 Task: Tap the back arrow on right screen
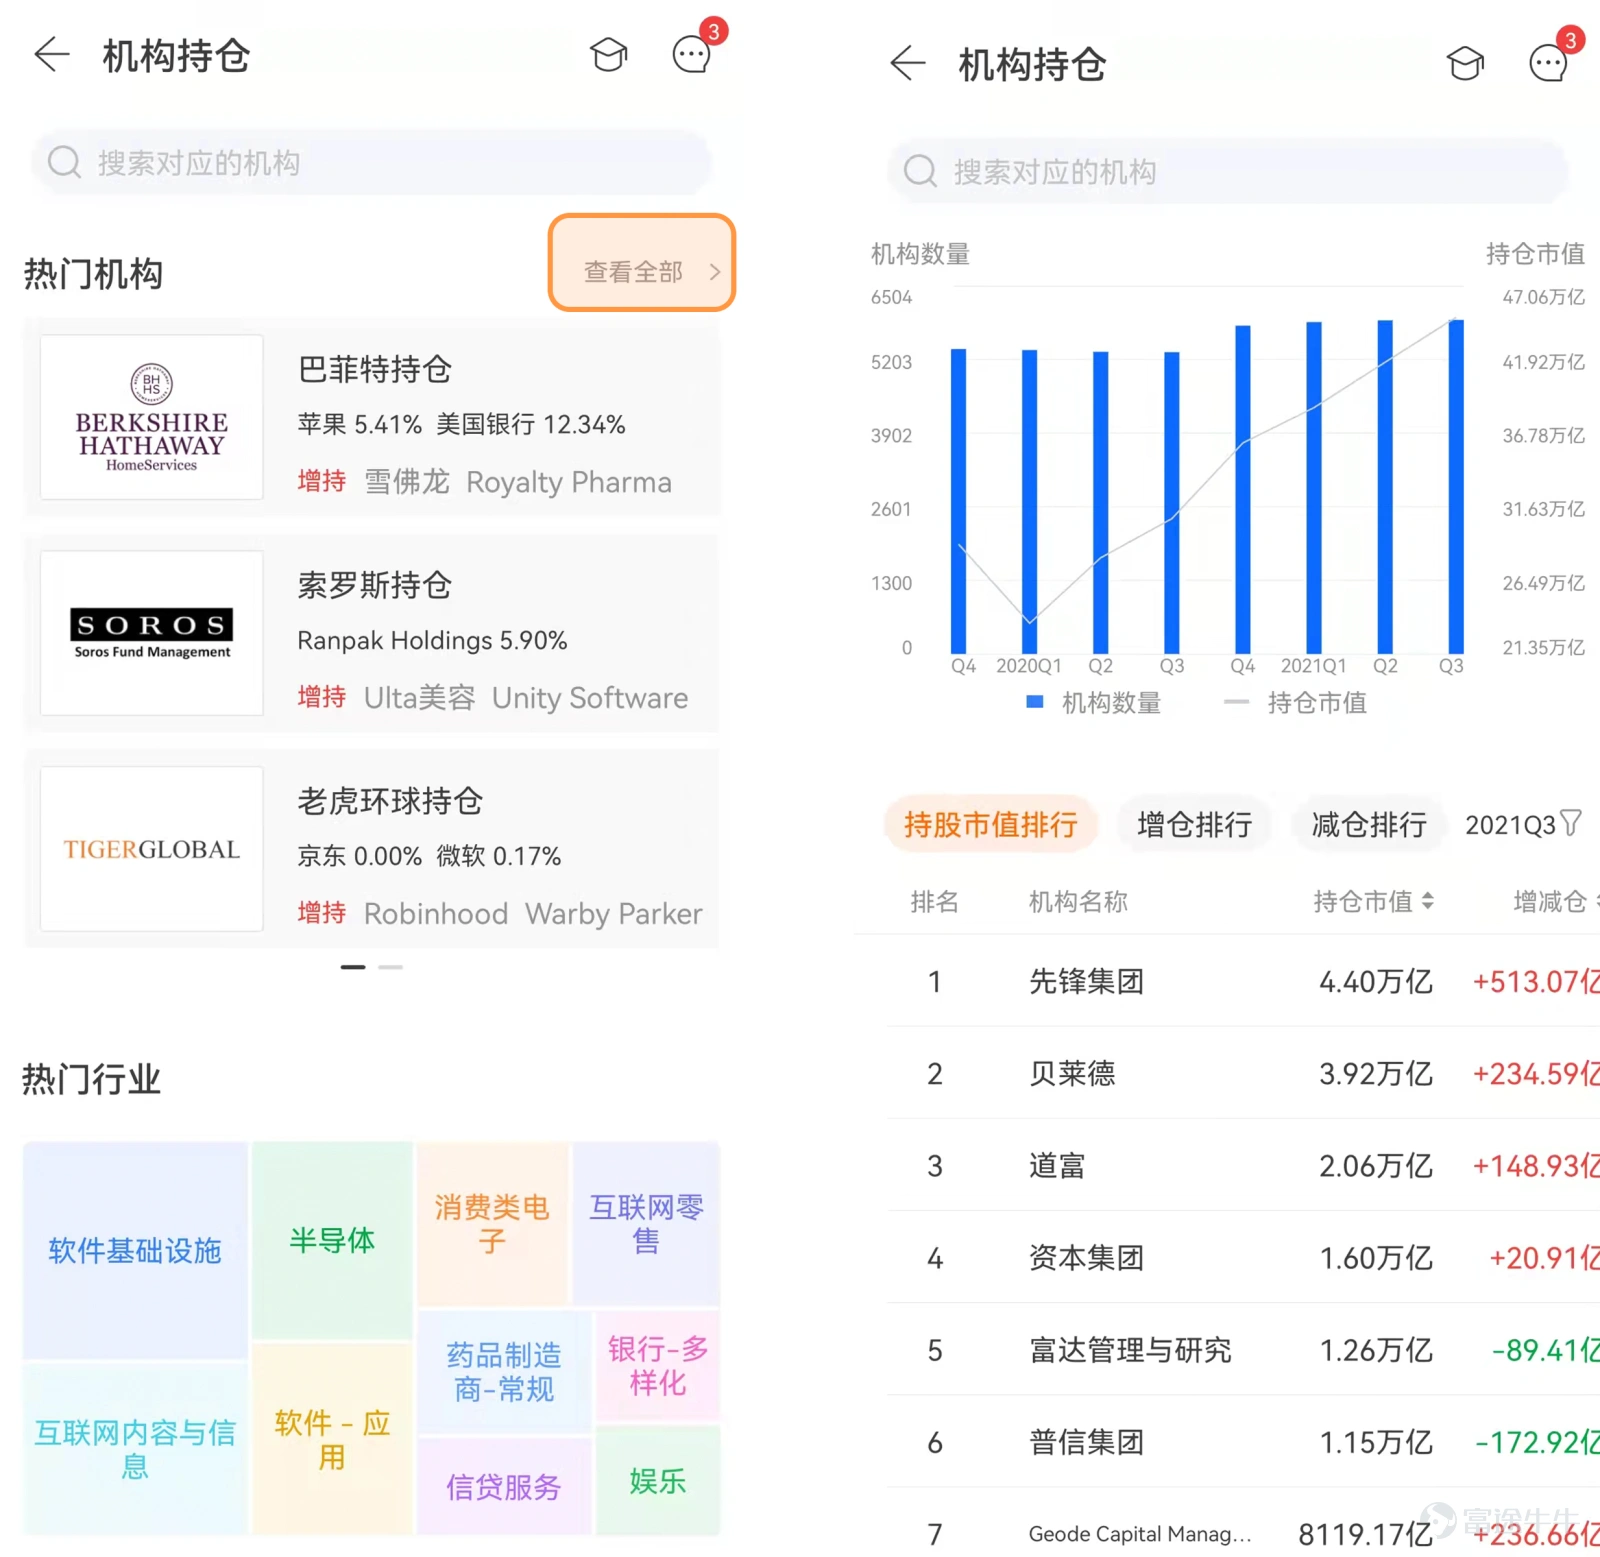coord(908,63)
